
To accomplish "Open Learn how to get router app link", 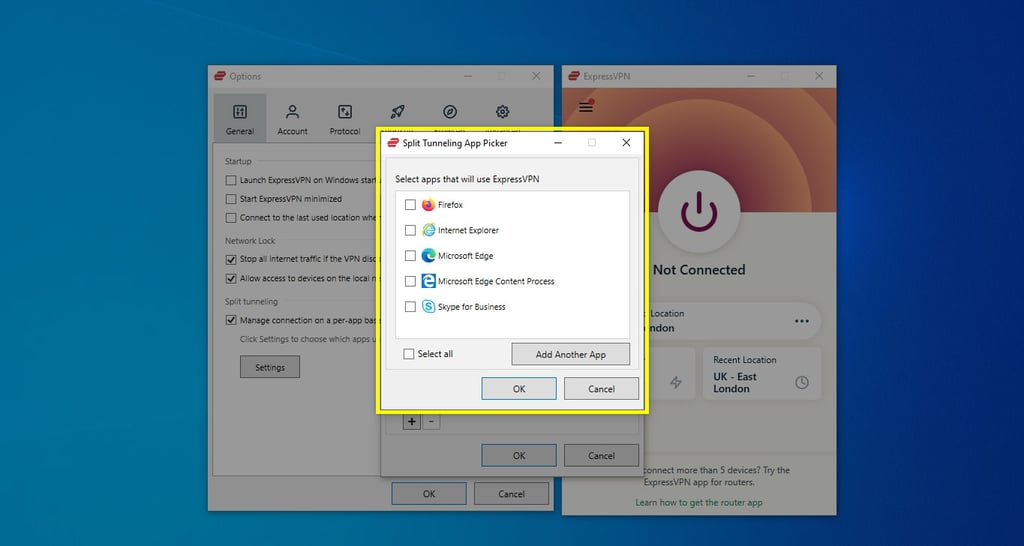I will click(699, 502).
